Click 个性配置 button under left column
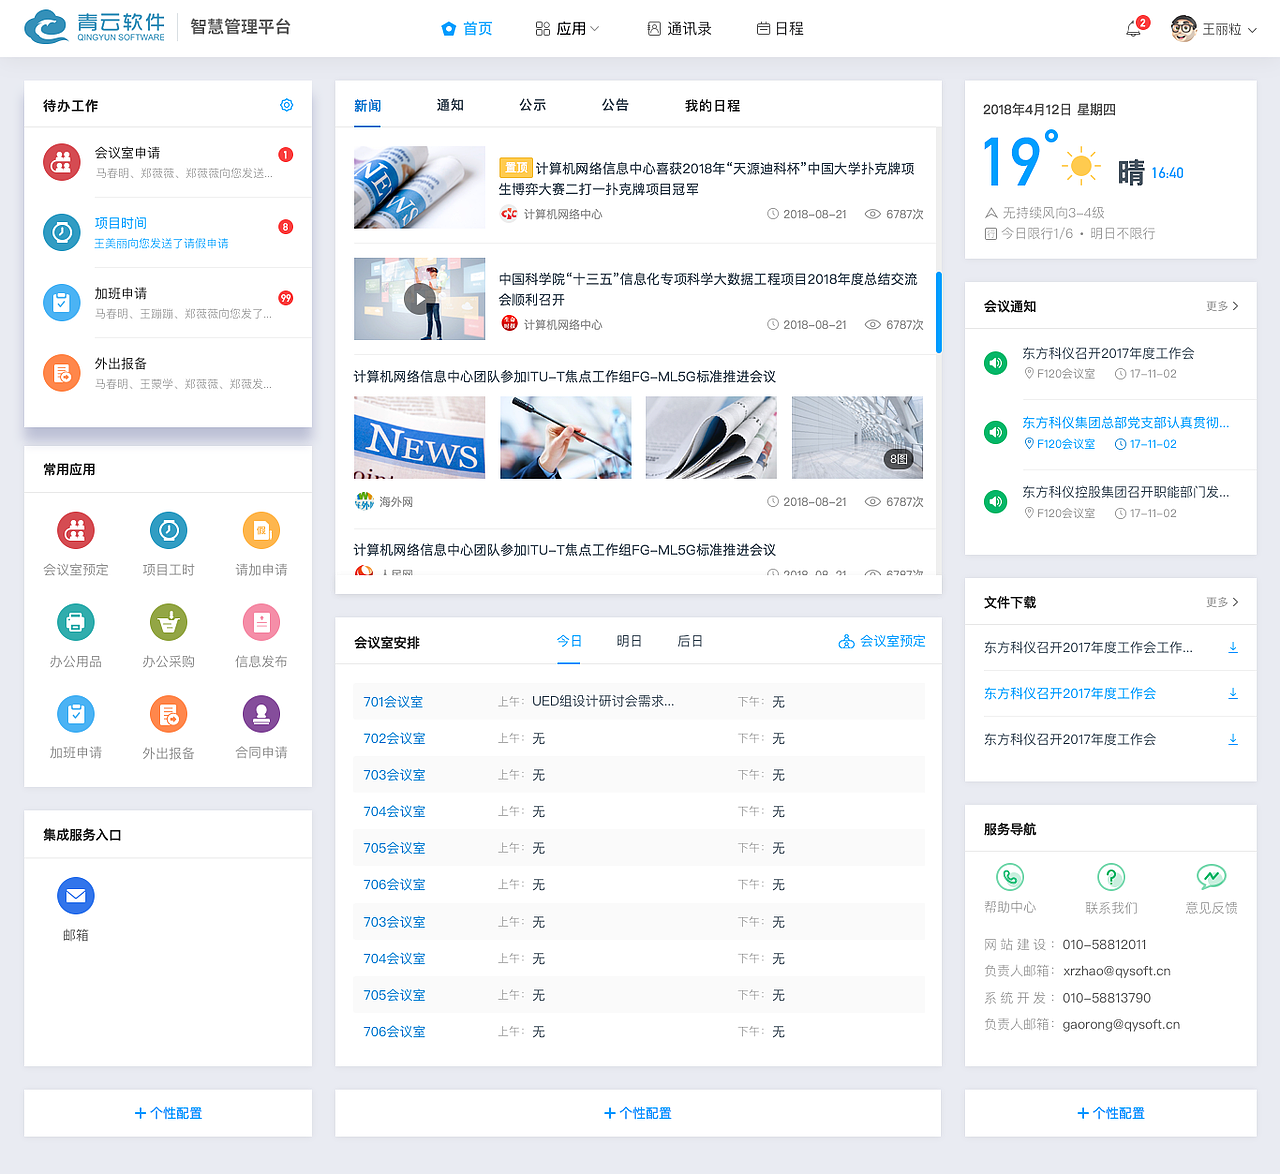Screen dimensions: 1280x1174 [168, 1113]
